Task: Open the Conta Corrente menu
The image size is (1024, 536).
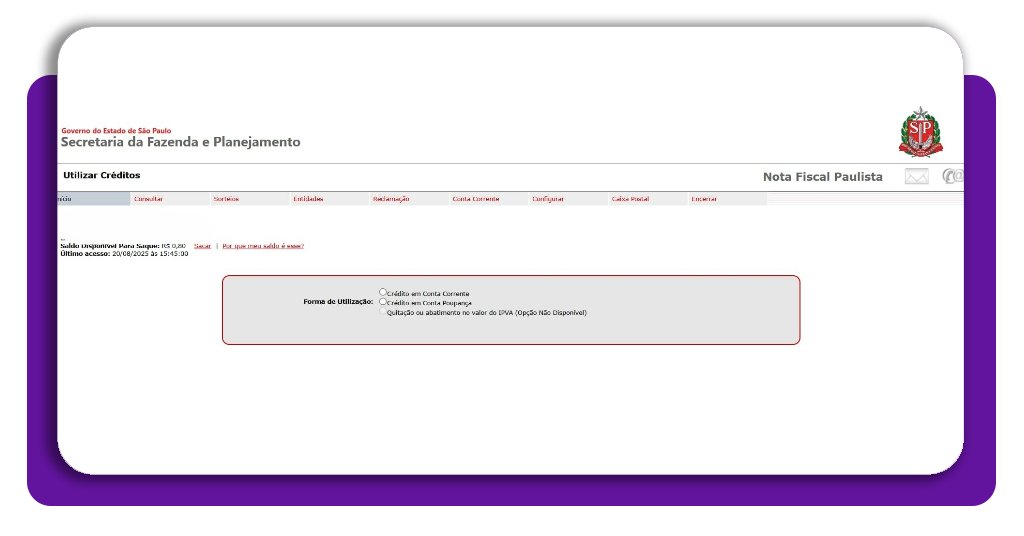Action: (475, 199)
